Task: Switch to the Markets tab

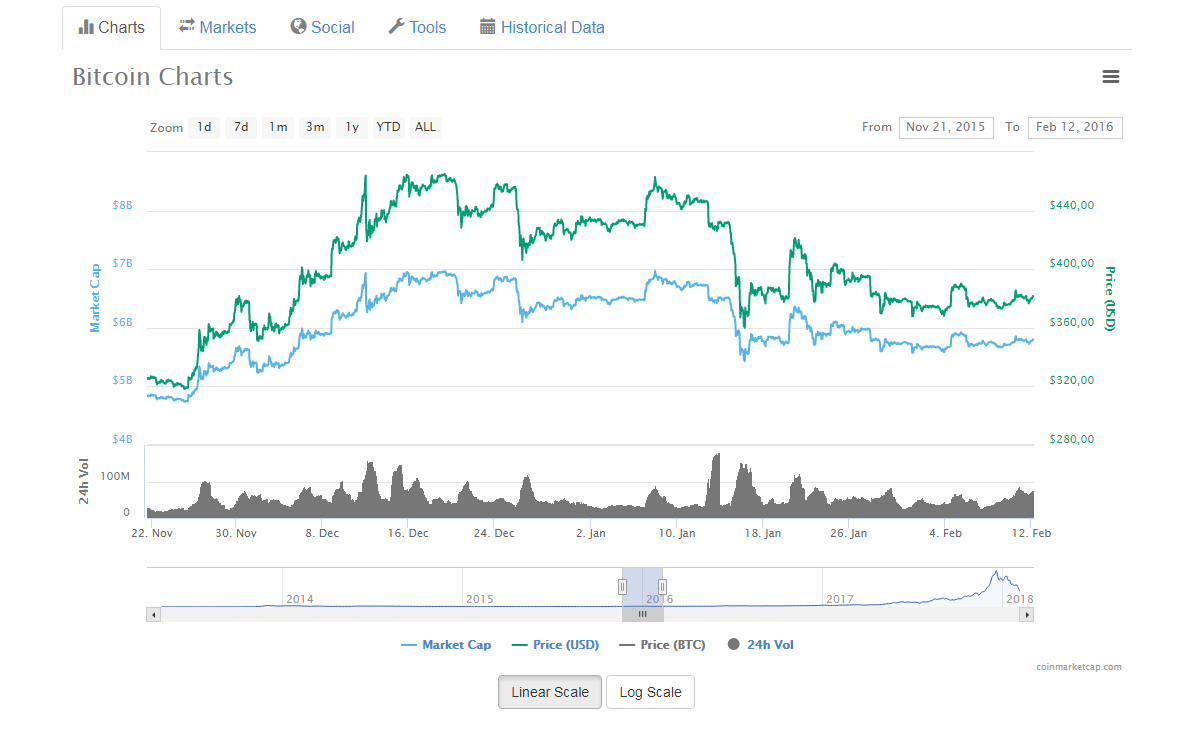Action: coord(218,27)
